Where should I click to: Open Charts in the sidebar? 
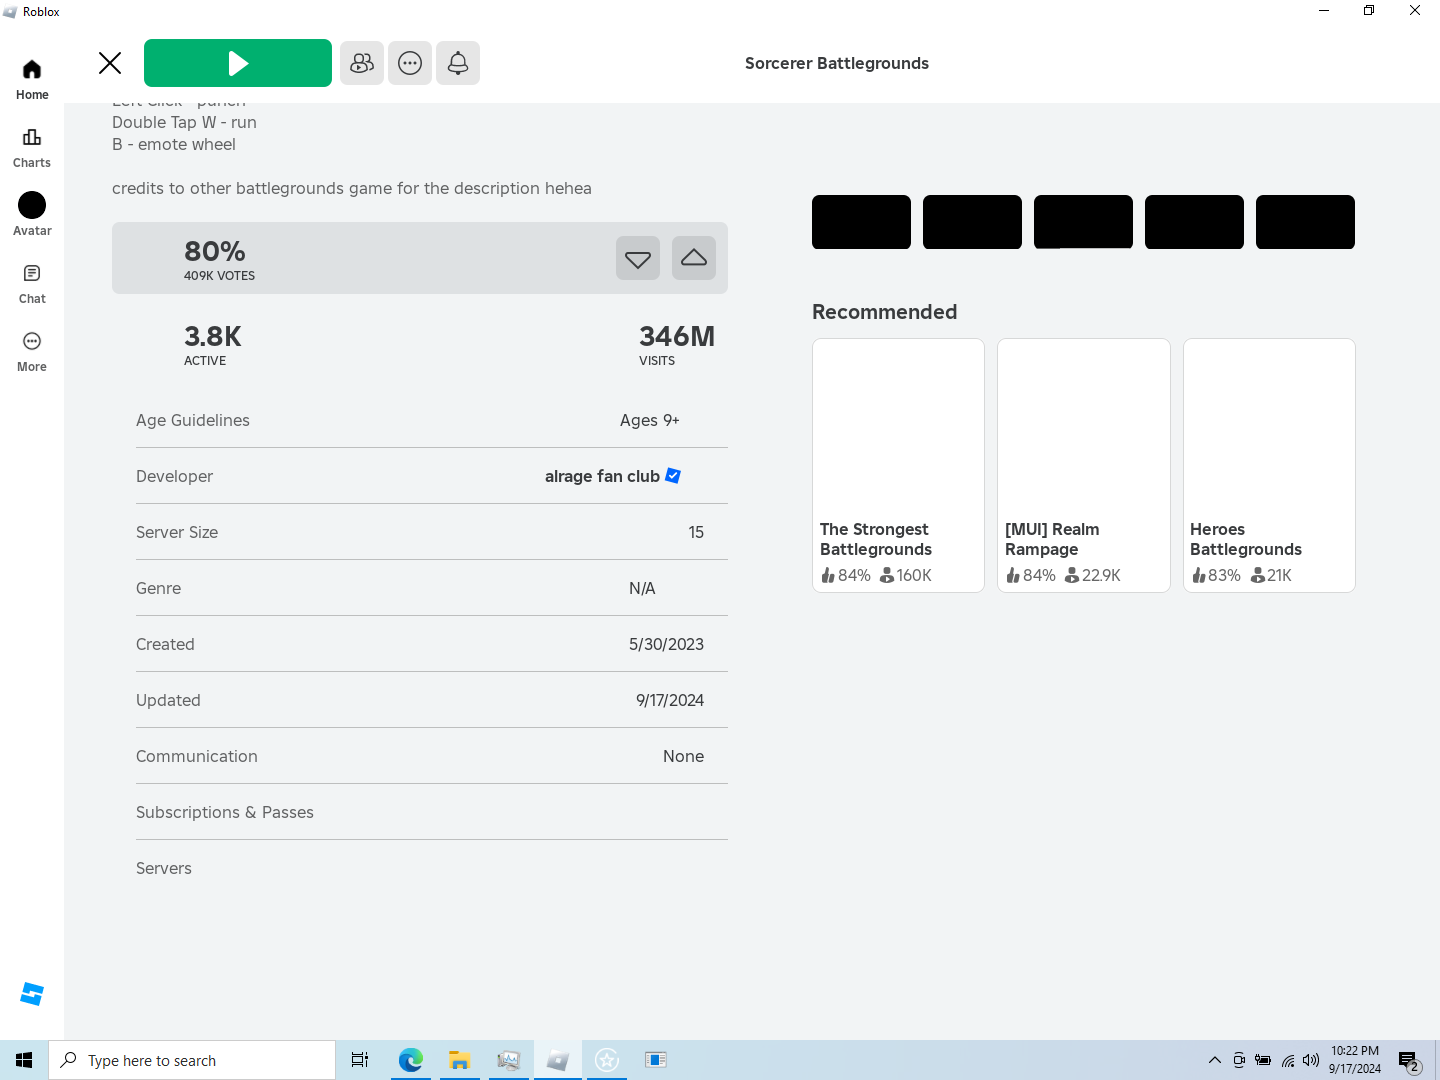click(x=32, y=147)
